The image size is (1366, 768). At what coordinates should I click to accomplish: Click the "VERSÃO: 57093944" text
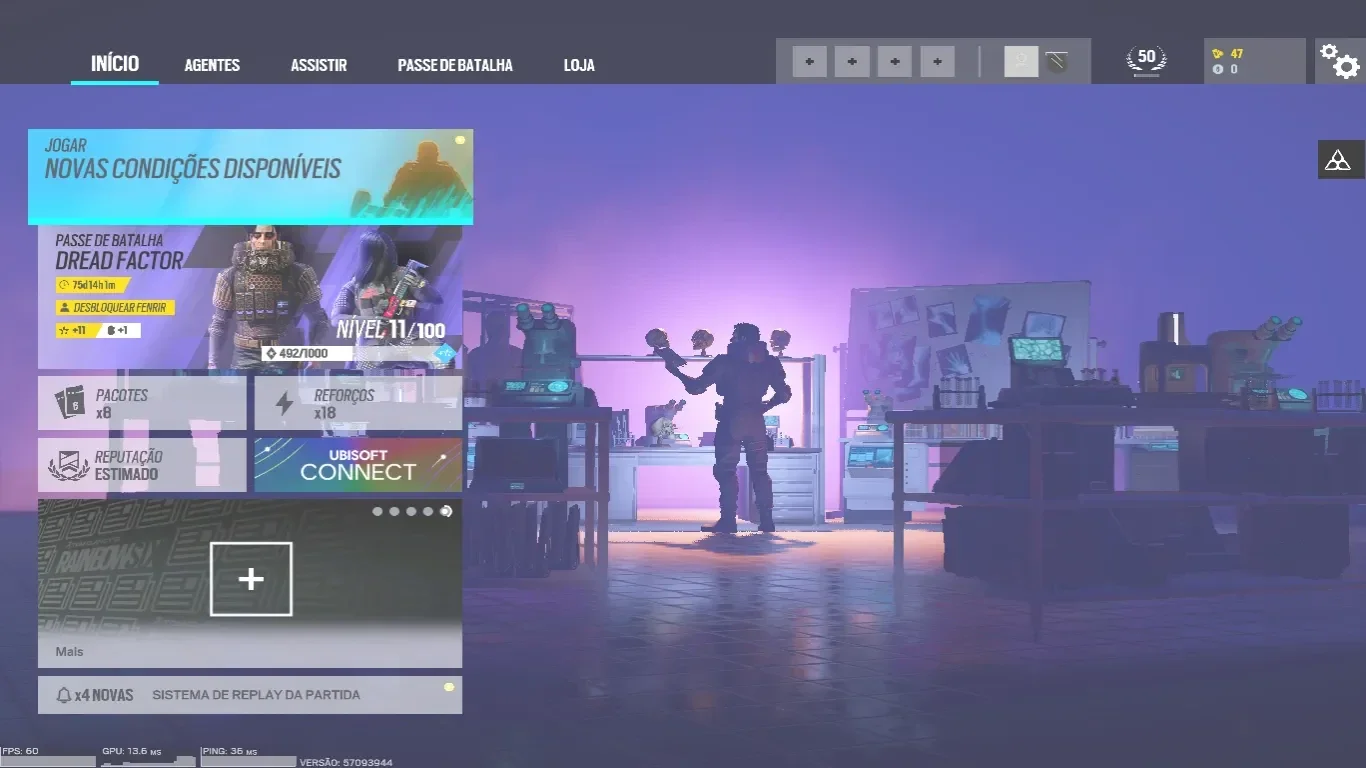coord(346,762)
